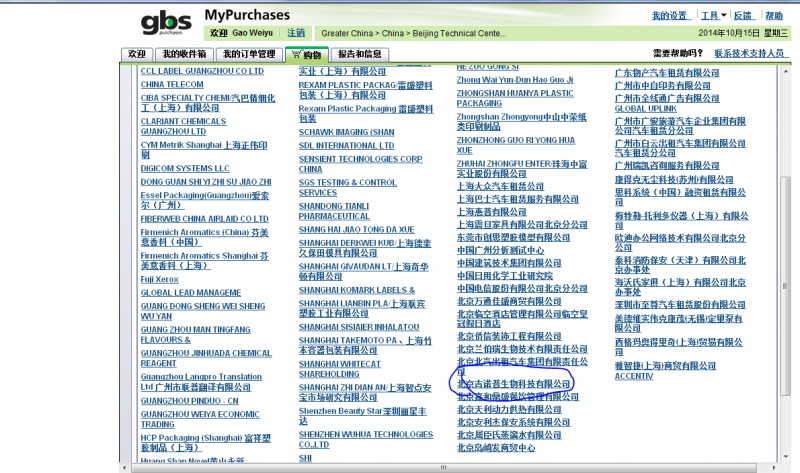The width and height of the screenshot is (800, 473).
Task: Click 联系技术支持人员 support link
Action: point(749,53)
